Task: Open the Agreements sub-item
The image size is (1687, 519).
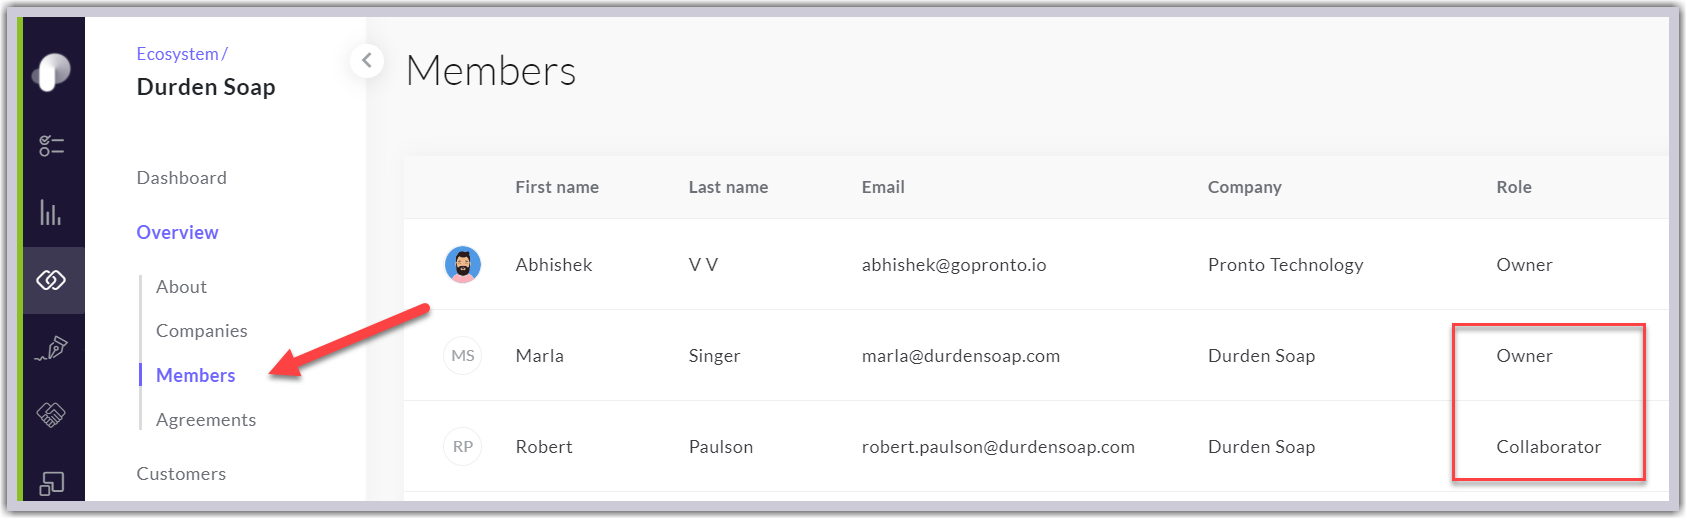Action: pyautogui.click(x=206, y=420)
